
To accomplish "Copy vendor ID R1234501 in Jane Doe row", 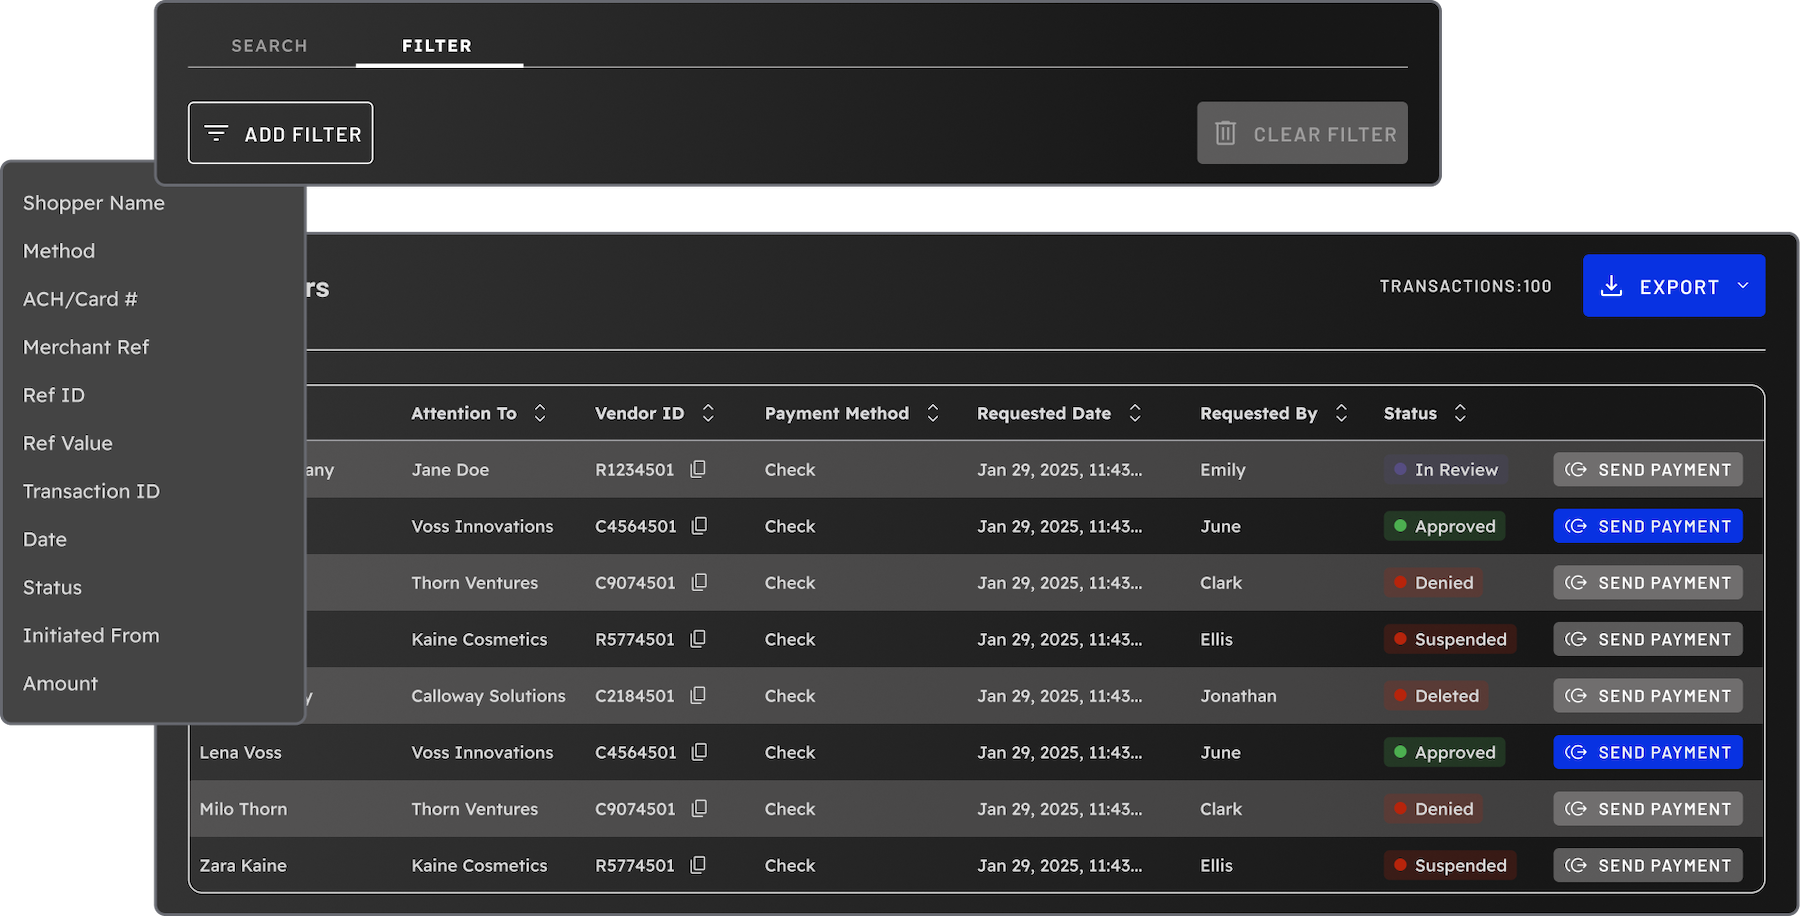I will (698, 469).
